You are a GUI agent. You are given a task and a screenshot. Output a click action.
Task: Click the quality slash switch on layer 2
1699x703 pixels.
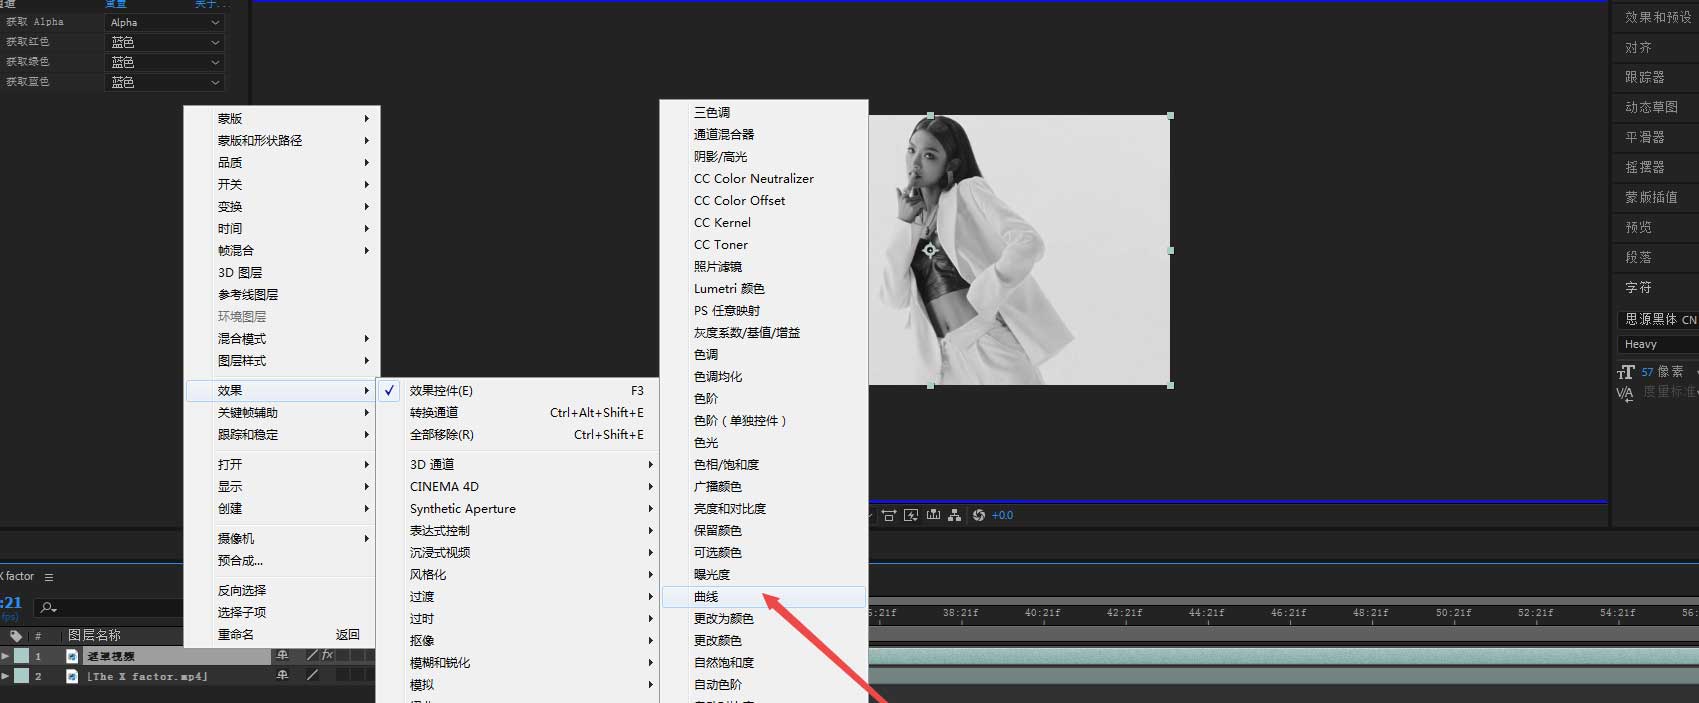click(312, 676)
